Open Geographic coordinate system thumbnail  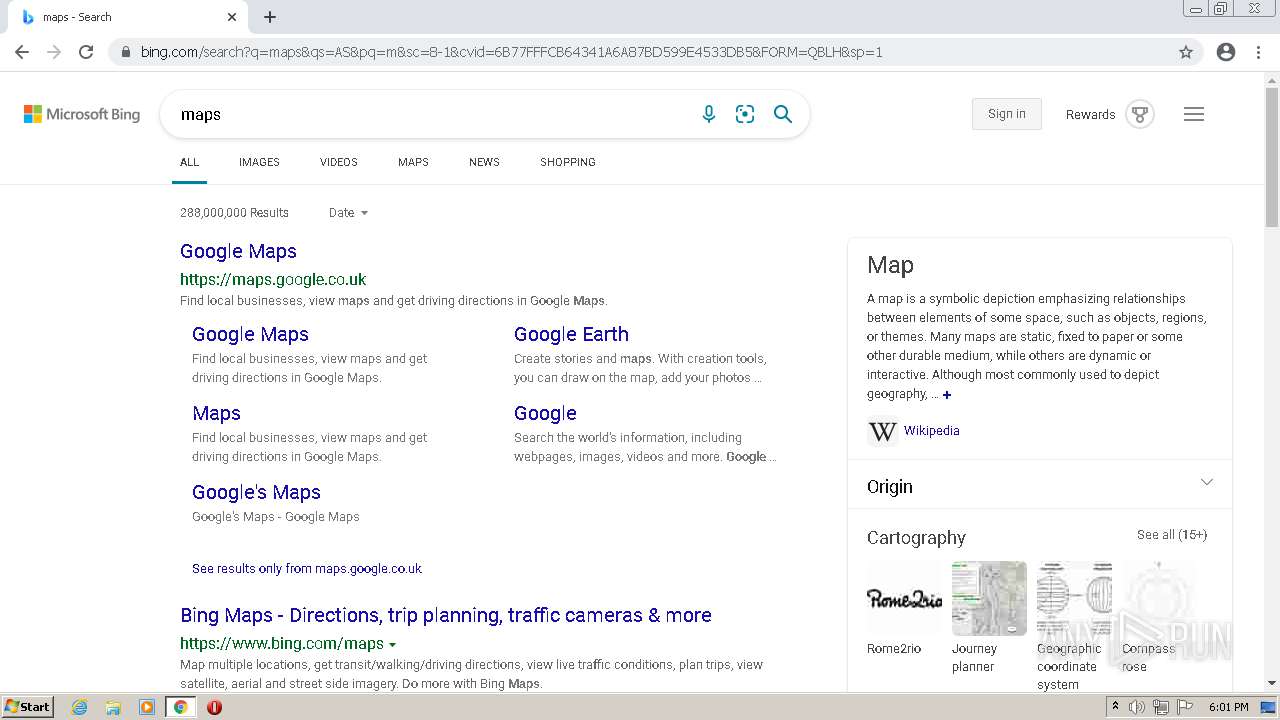tap(1074, 598)
